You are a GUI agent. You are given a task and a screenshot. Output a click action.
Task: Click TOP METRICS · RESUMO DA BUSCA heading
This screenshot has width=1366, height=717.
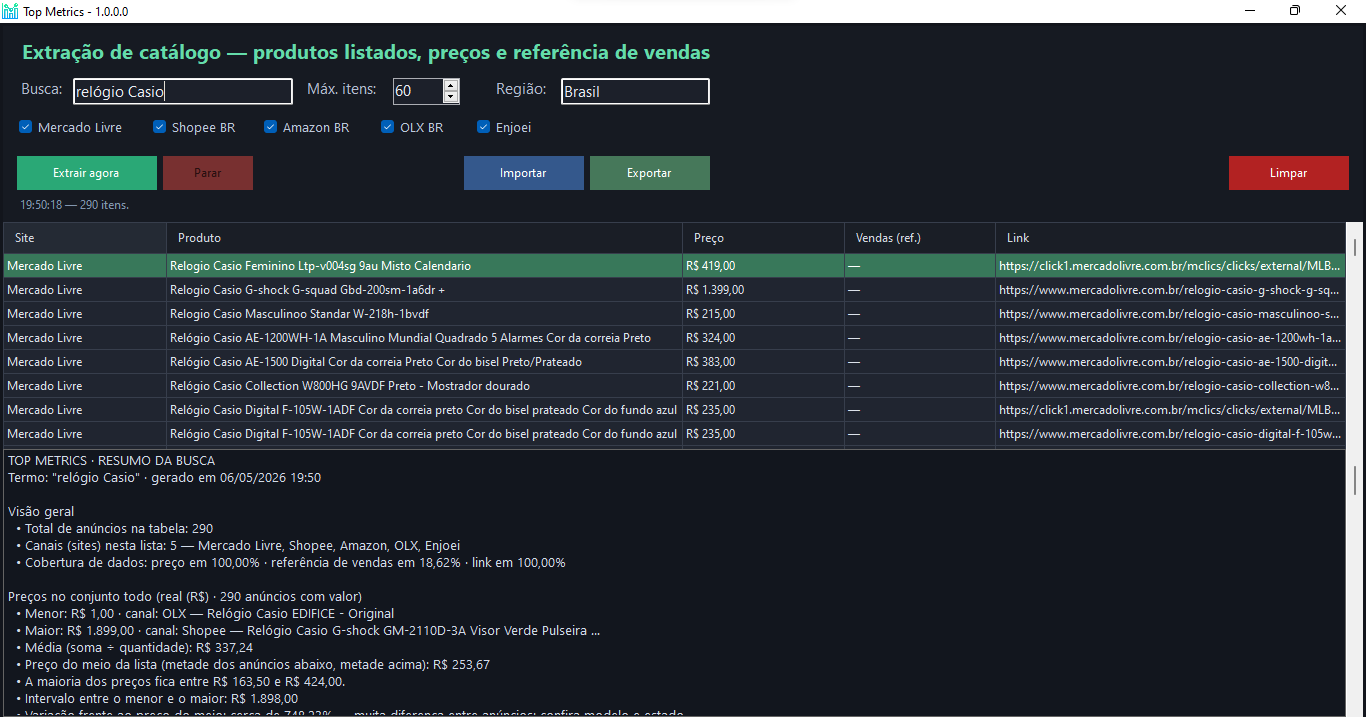[x=111, y=461]
